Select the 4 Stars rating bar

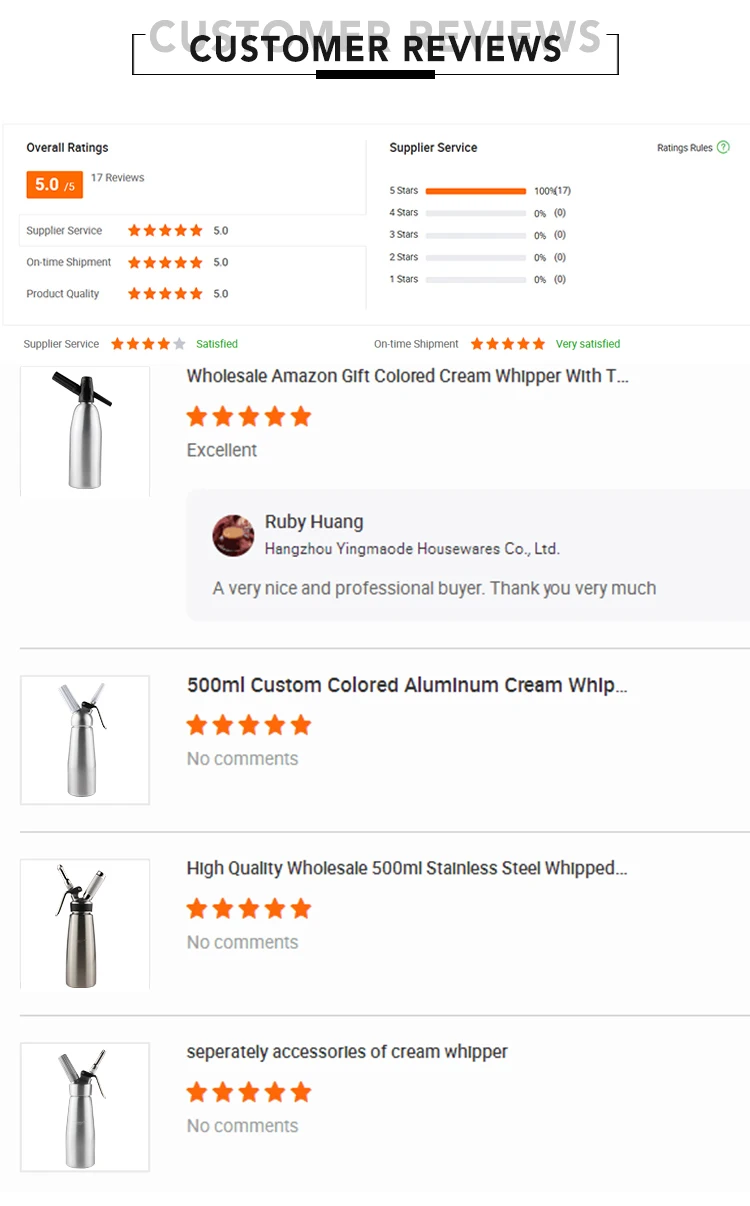point(475,213)
